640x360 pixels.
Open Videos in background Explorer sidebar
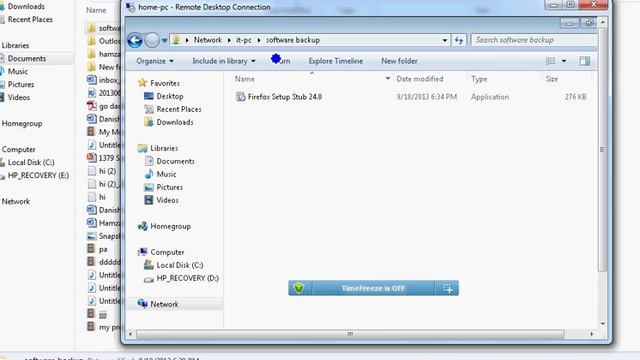(18, 98)
